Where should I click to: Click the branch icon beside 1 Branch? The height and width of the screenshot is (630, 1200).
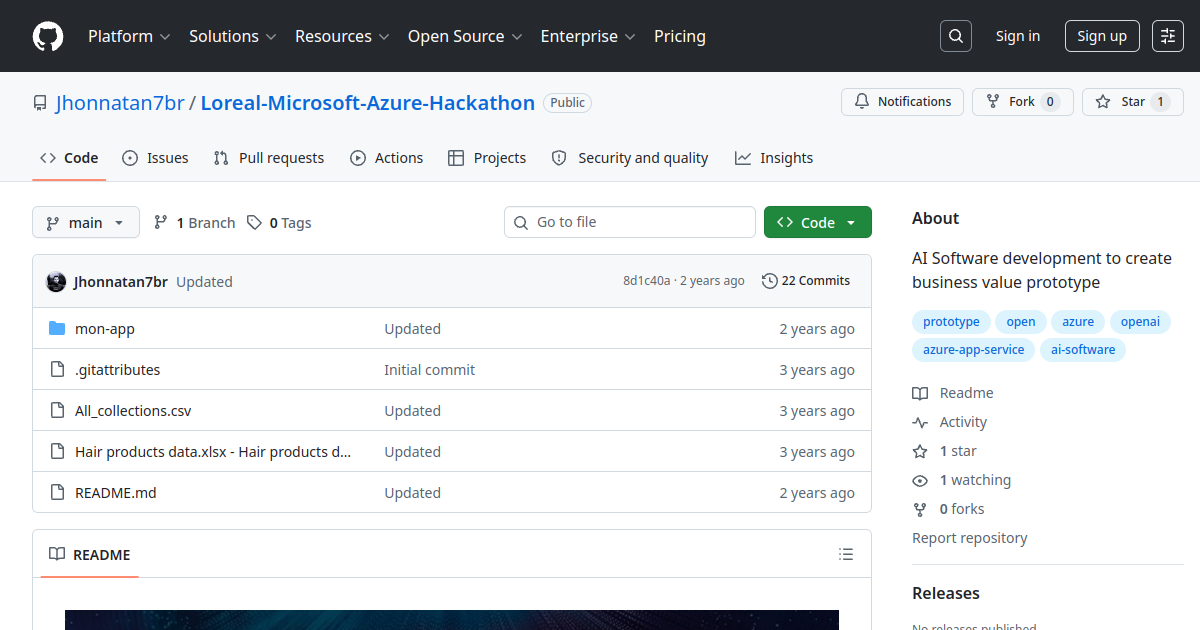(x=160, y=223)
